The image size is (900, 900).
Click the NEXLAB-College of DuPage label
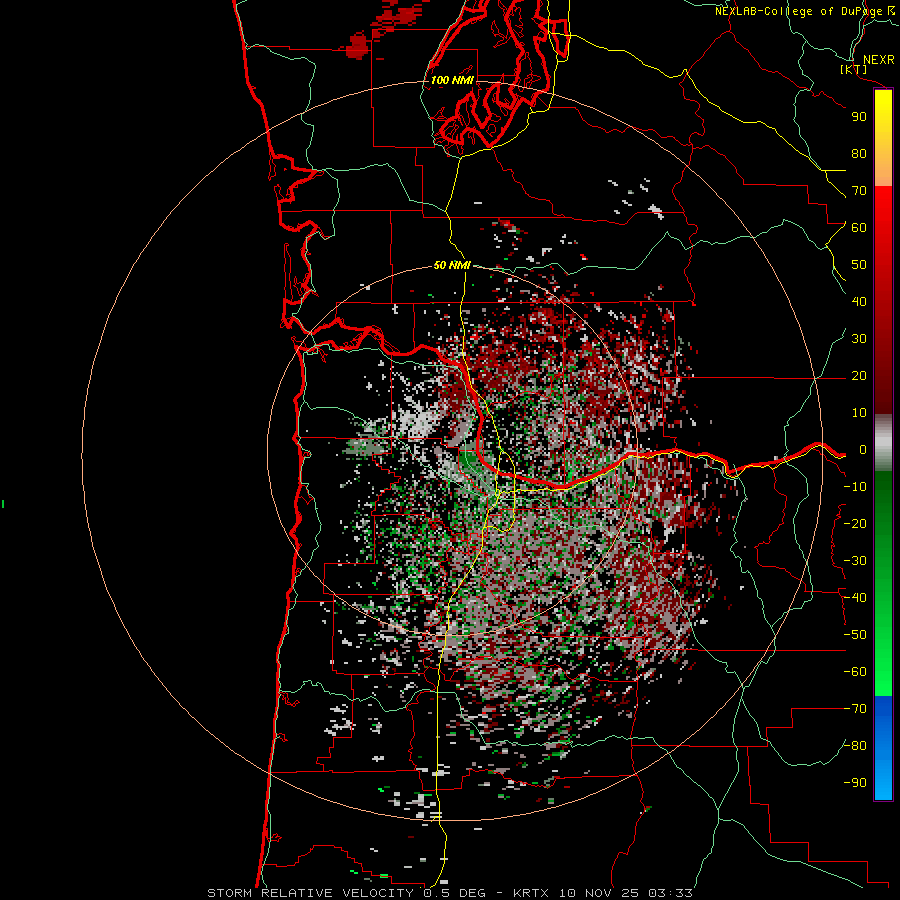(x=799, y=11)
